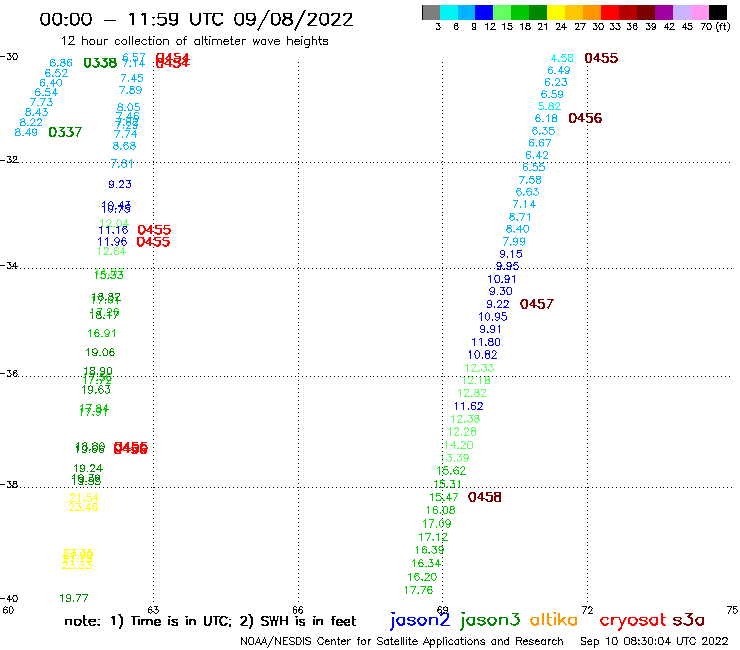Click the 9.15 wave height value
This screenshot has width=740, height=650.
(511, 254)
